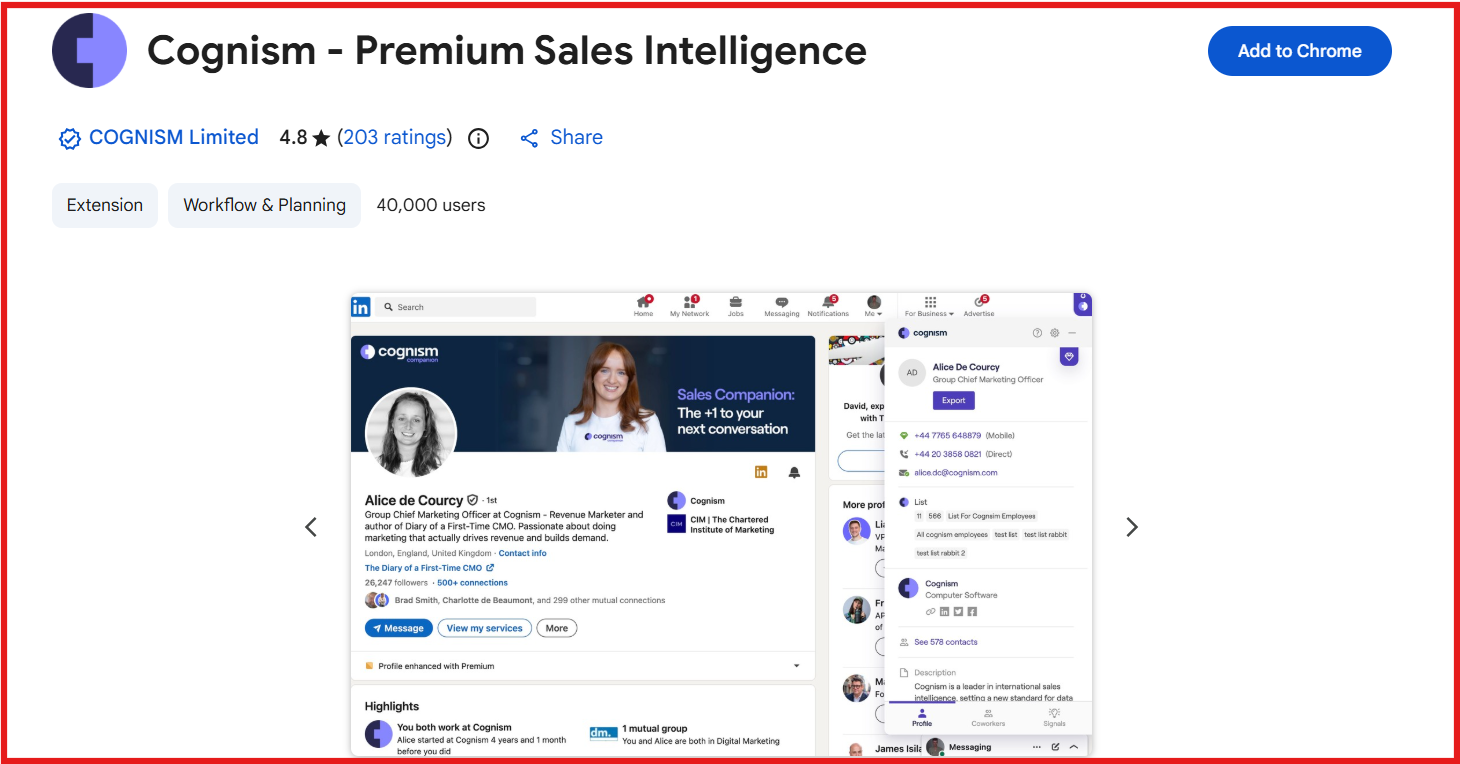Open the Cognism extension settings gear
Viewport: 1460px width, 764px height.
1054,332
